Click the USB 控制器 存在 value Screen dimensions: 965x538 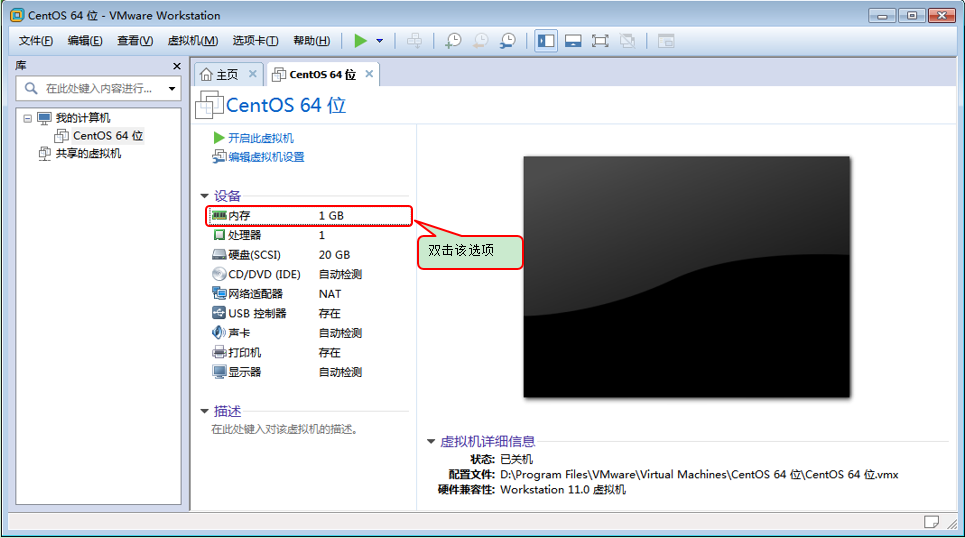tap(329, 313)
